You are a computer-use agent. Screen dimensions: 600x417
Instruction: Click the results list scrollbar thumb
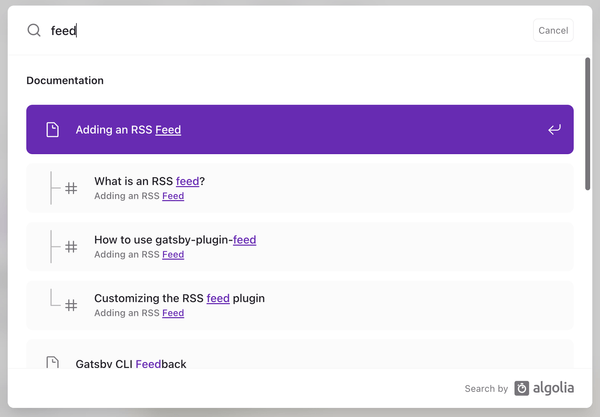tap(587, 124)
